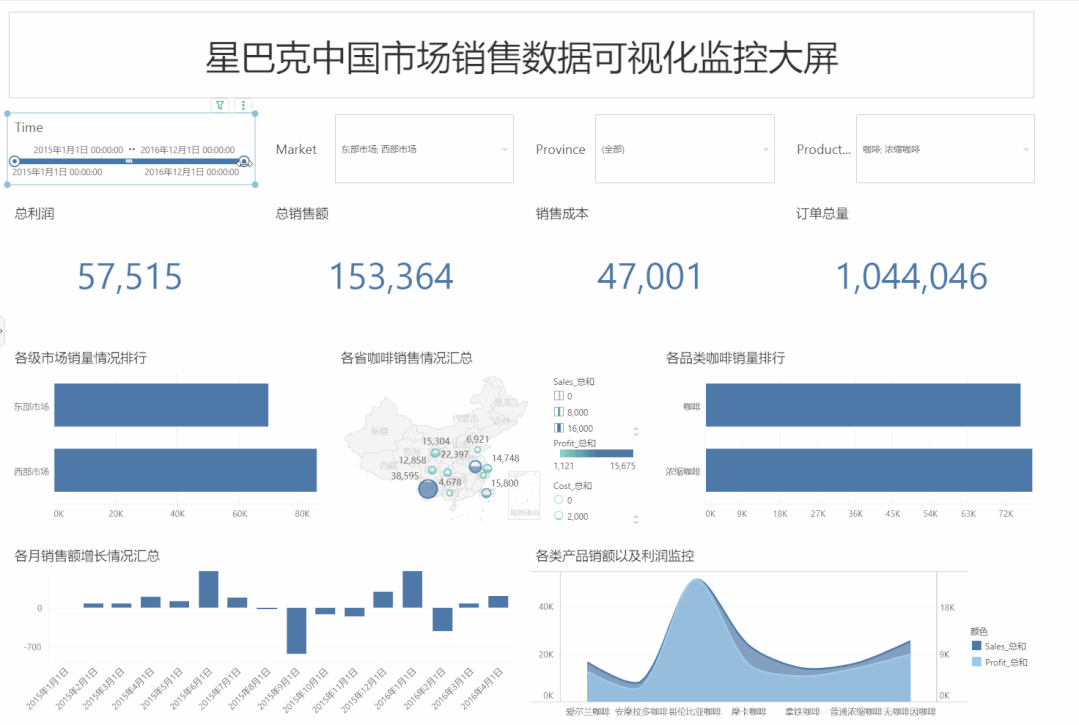The height and width of the screenshot is (725, 1079).
Task: Click the Sales_总和 8,000 legend icon
Action: coord(559,412)
